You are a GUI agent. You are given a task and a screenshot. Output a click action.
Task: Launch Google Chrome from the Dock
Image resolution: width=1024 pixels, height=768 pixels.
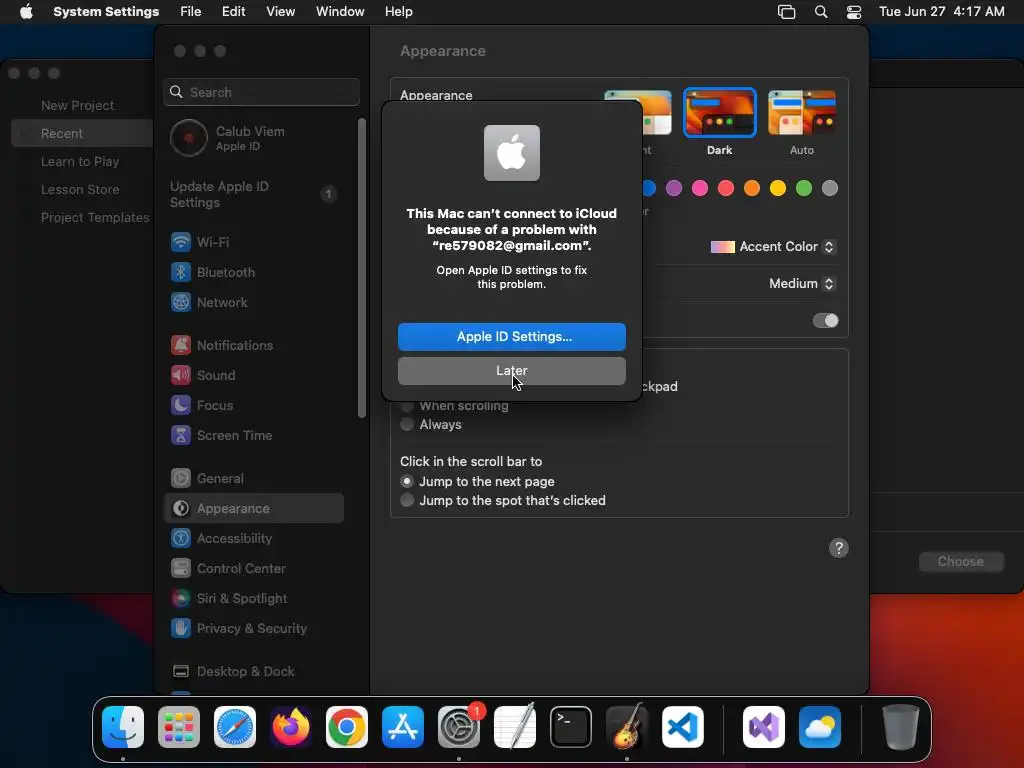click(x=347, y=727)
